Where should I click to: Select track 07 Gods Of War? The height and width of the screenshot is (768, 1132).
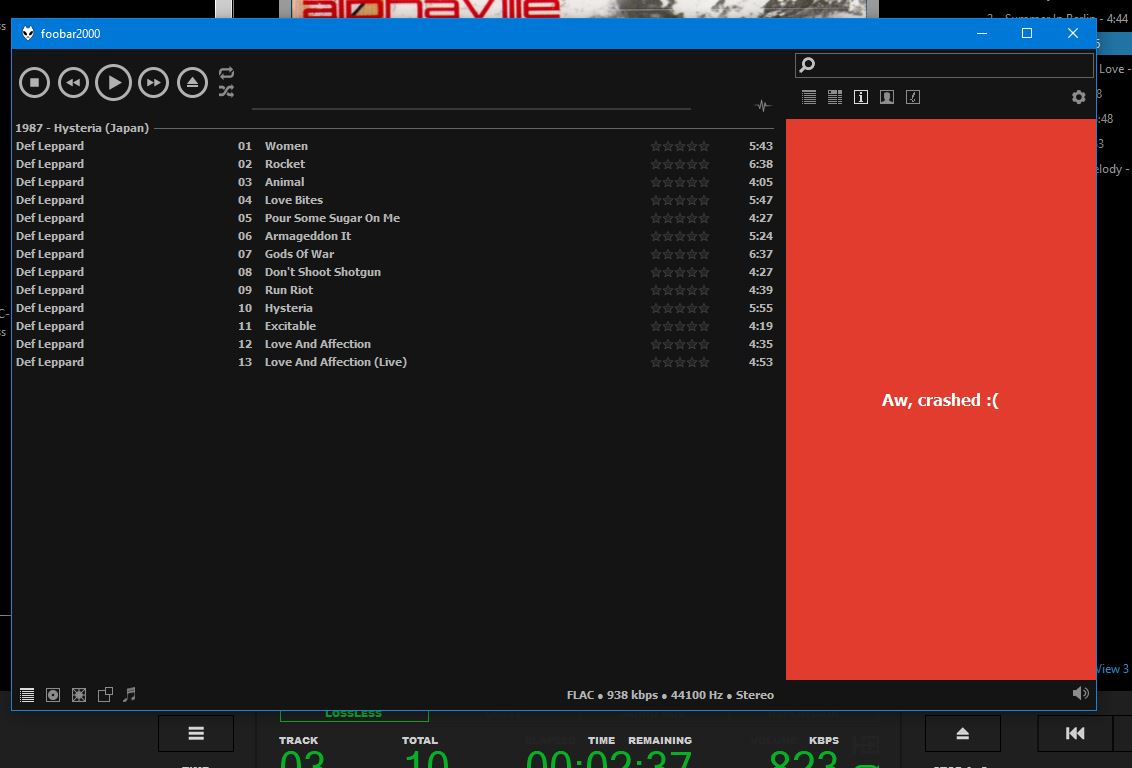394,254
